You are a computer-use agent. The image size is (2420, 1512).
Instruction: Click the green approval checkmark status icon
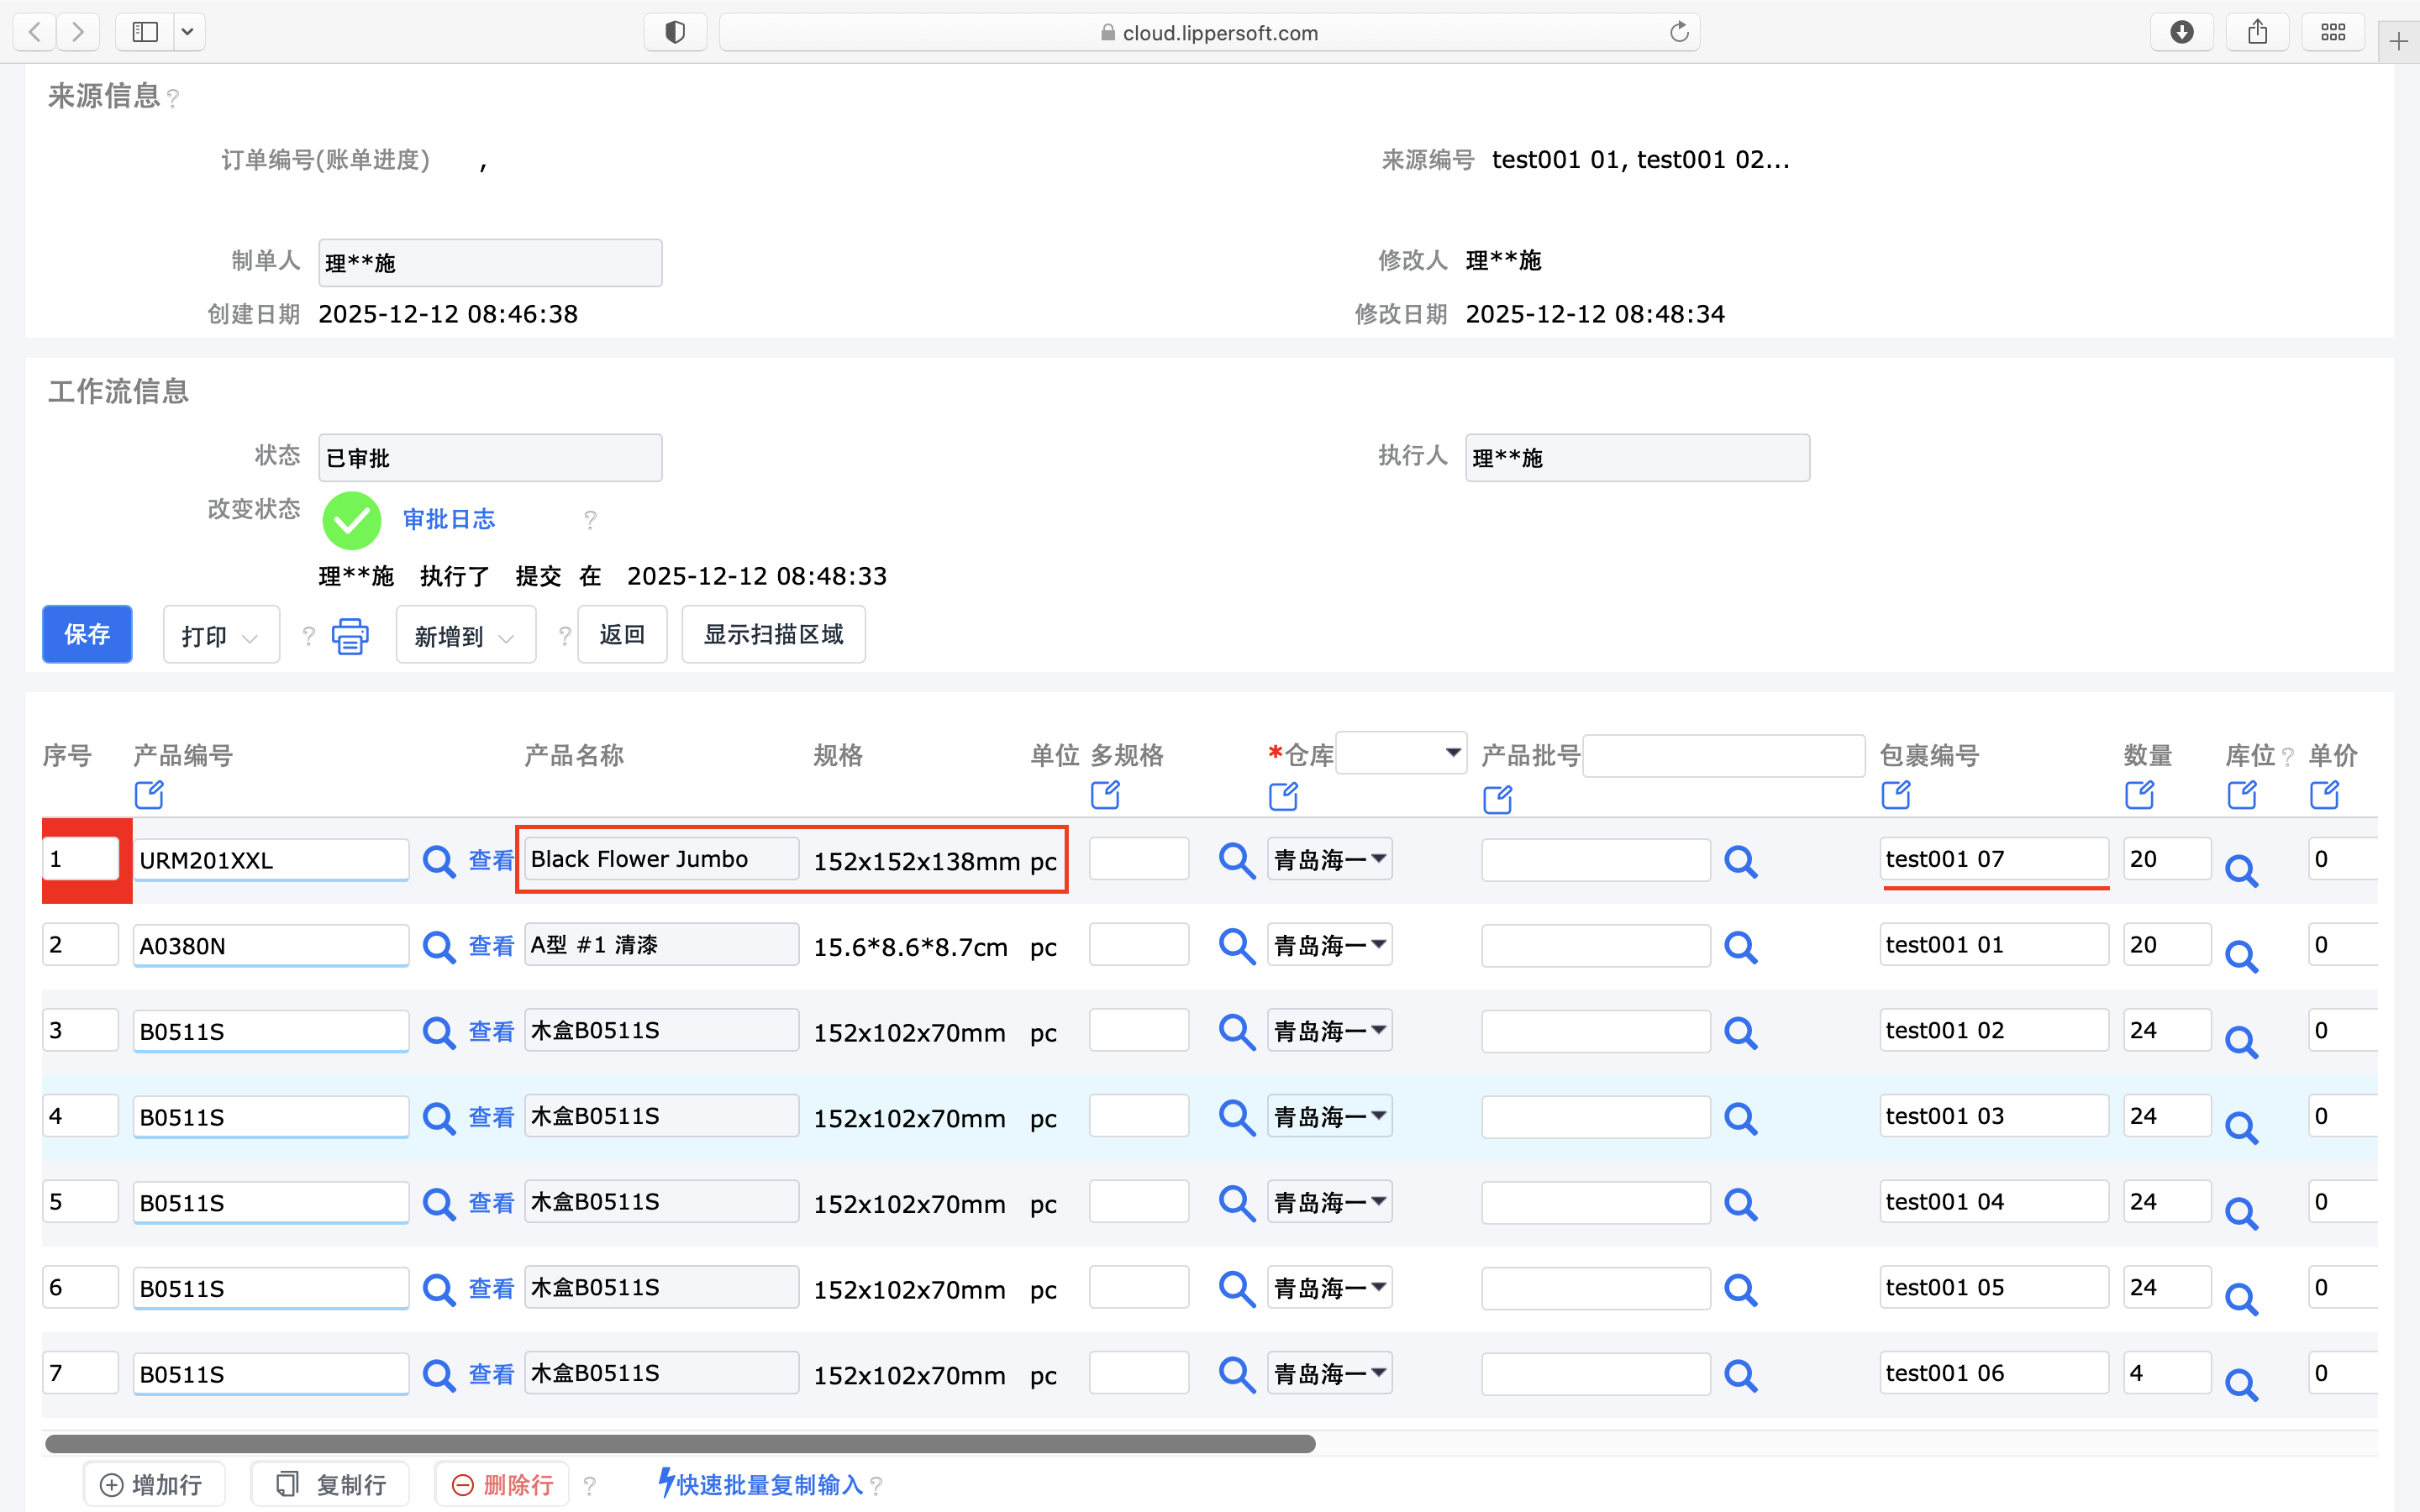click(x=352, y=520)
